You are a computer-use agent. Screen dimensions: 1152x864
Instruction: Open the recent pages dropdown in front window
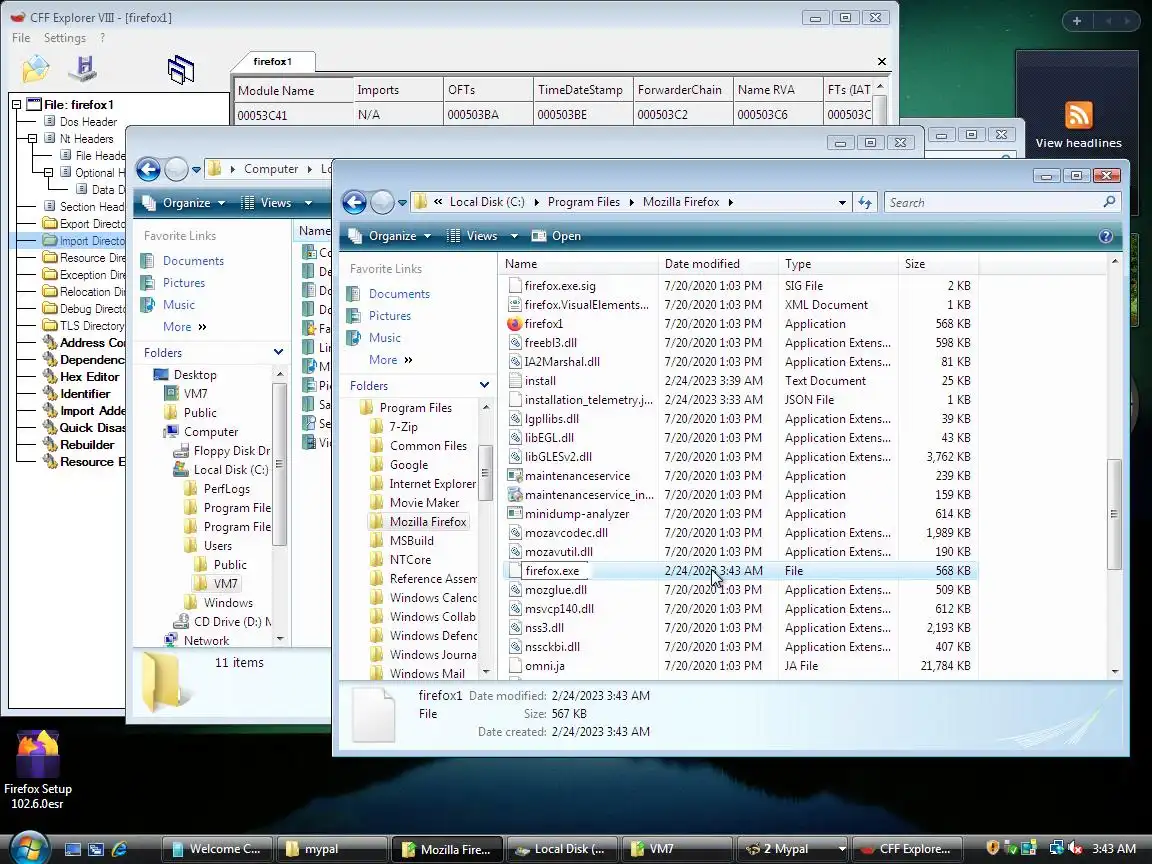coord(402,203)
